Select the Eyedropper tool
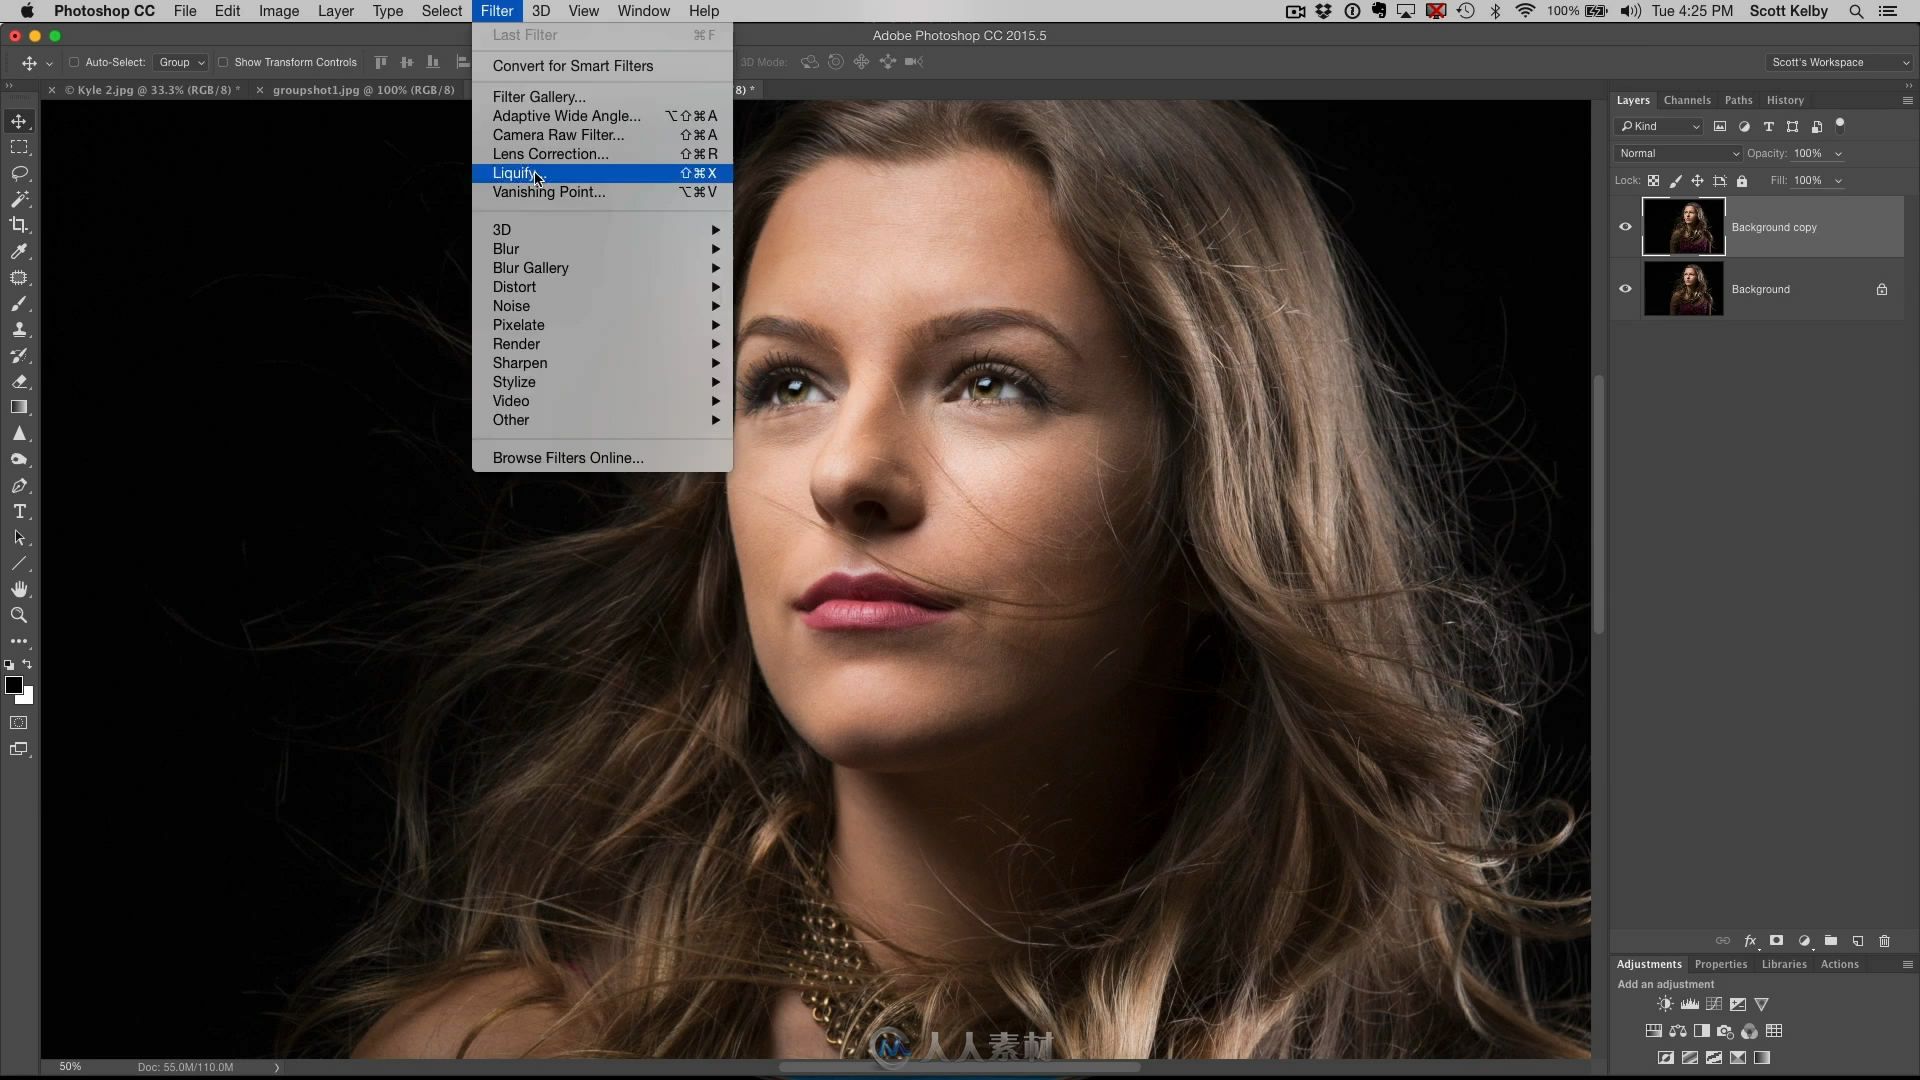Image resolution: width=1920 pixels, height=1080 pixels. (19, 251)
